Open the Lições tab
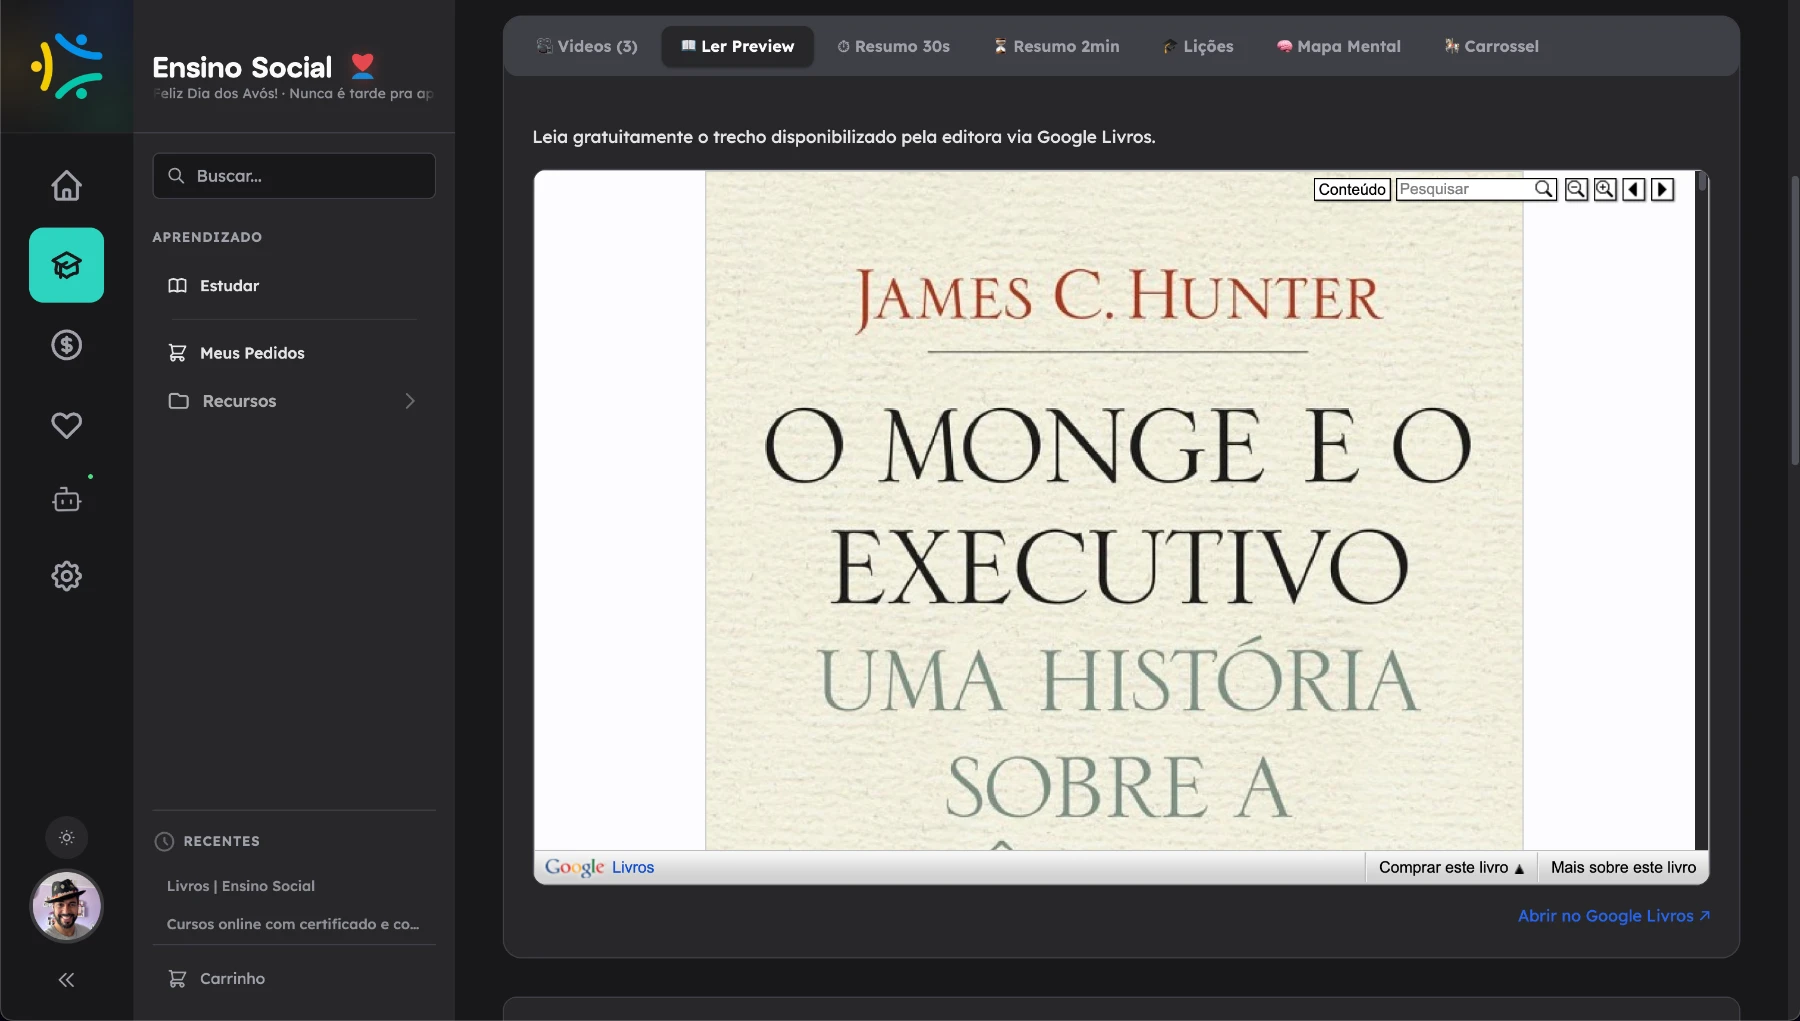Image resolution: width=1800 pixels, height=1021 pixels. pos(1198,46)
